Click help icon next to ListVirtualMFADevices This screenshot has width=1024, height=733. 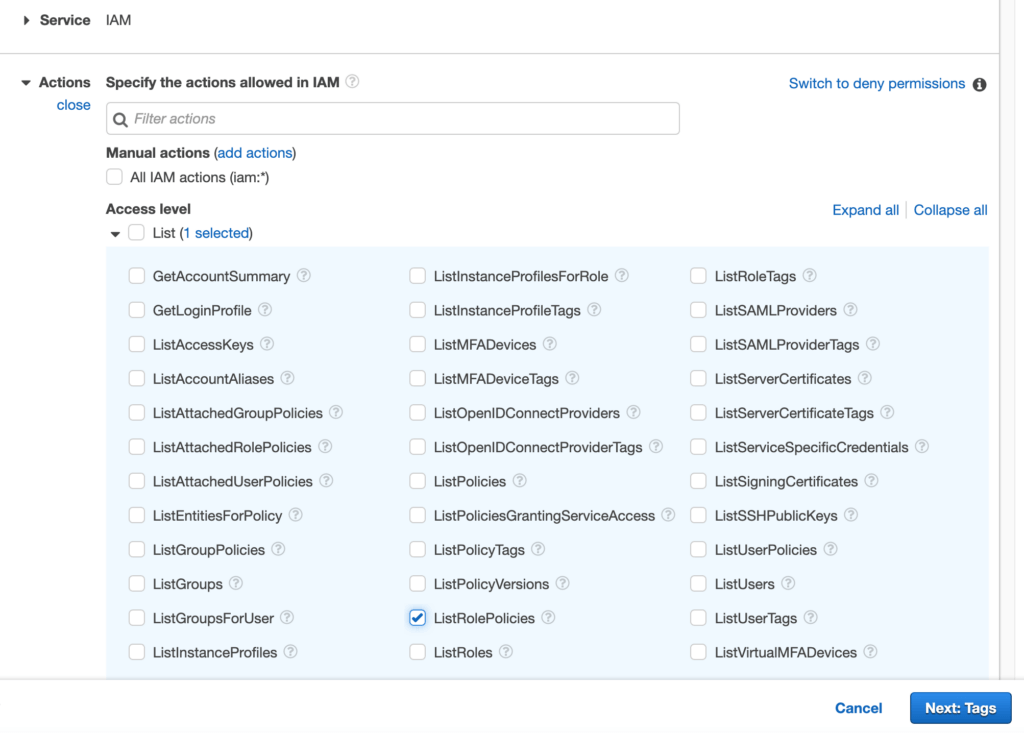[870, 652]
